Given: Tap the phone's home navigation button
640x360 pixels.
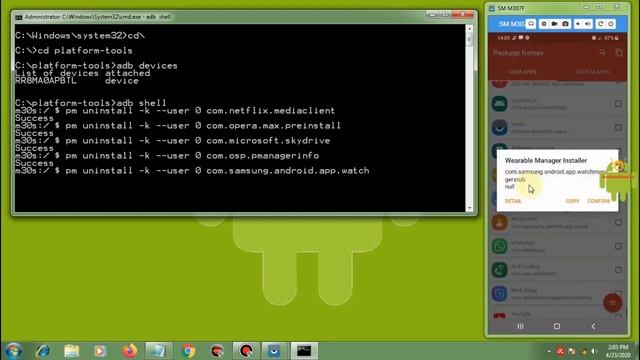Looking at the screenshot, I should click(x=557, y=326).
